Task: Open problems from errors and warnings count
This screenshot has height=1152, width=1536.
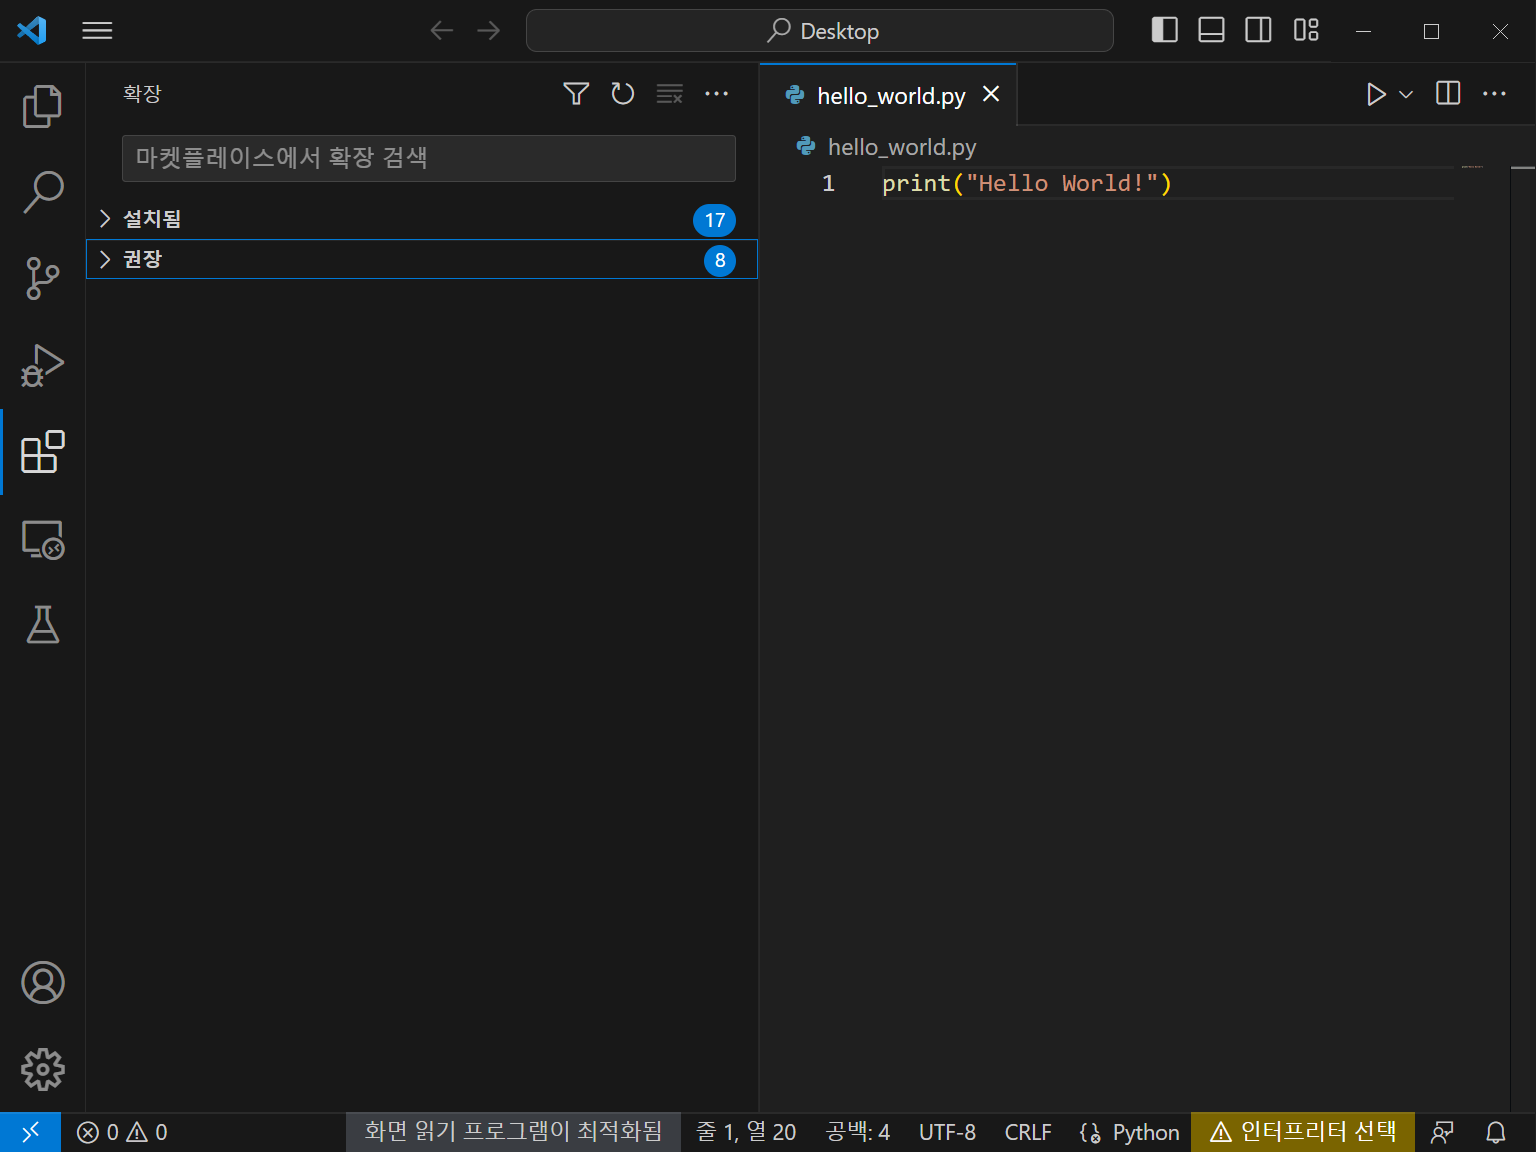Action: (x=122, y=1132)
